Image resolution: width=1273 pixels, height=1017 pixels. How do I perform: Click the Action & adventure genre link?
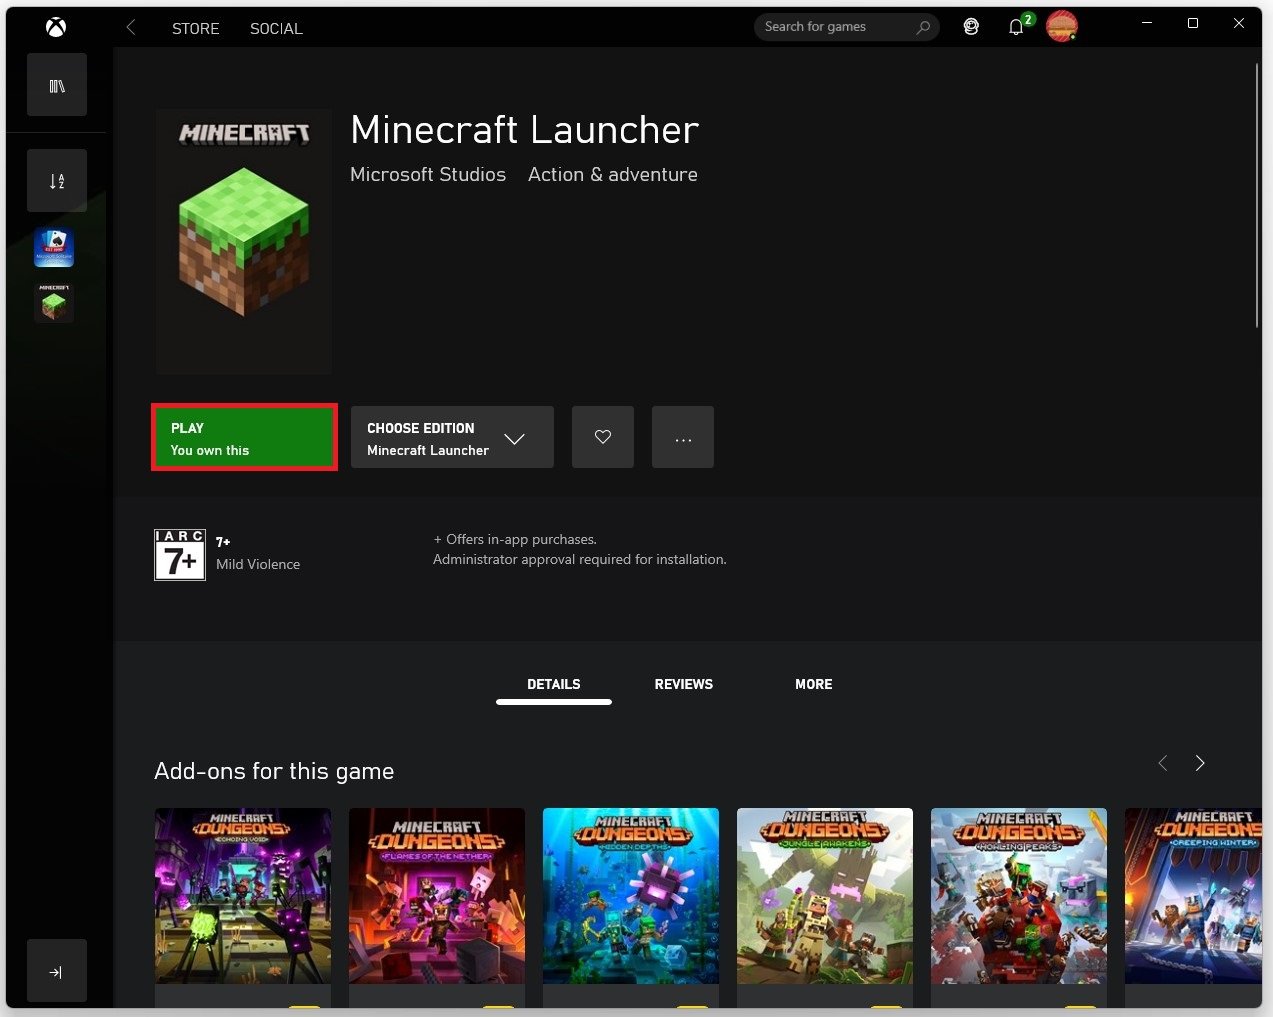point(613,174)
